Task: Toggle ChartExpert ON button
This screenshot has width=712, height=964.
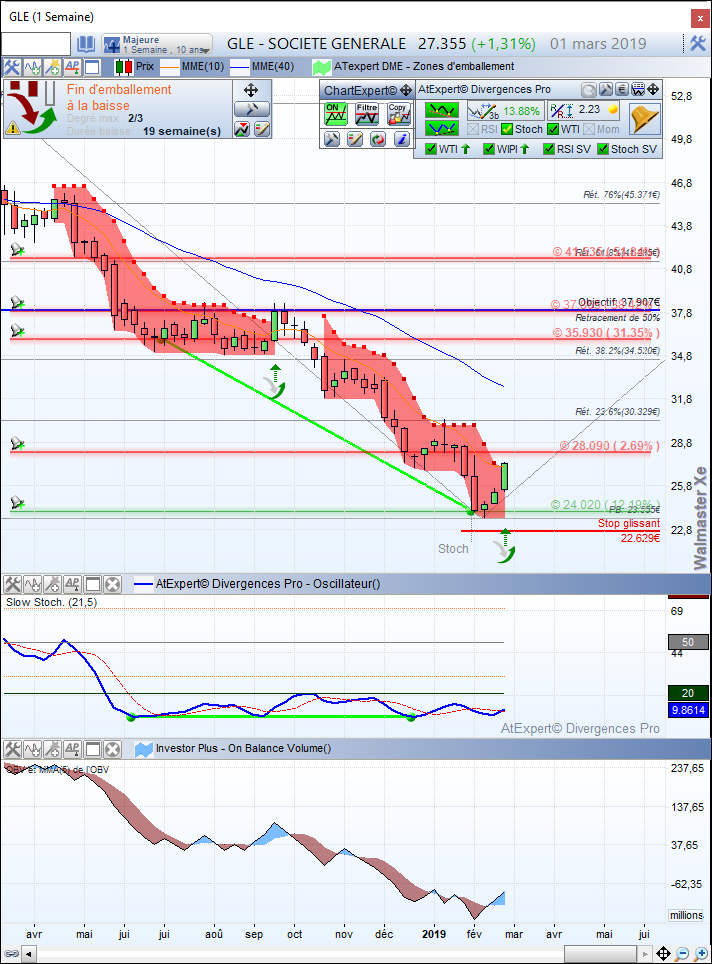Action: (x=335, y=114)
